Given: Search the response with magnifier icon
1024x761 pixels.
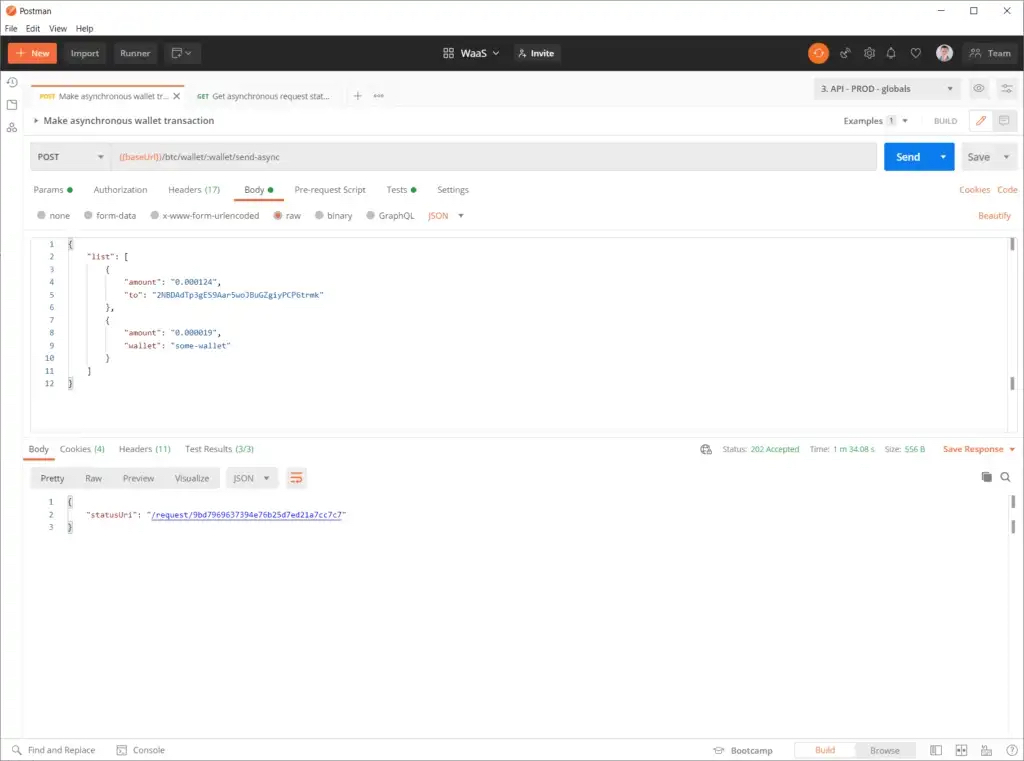Looking at the screenshot, I should tap(1006, 477).
